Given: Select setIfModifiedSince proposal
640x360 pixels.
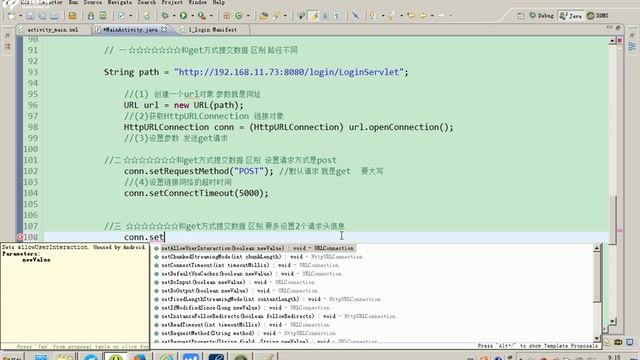Looking at the screenshot, I should coord(242,308).
